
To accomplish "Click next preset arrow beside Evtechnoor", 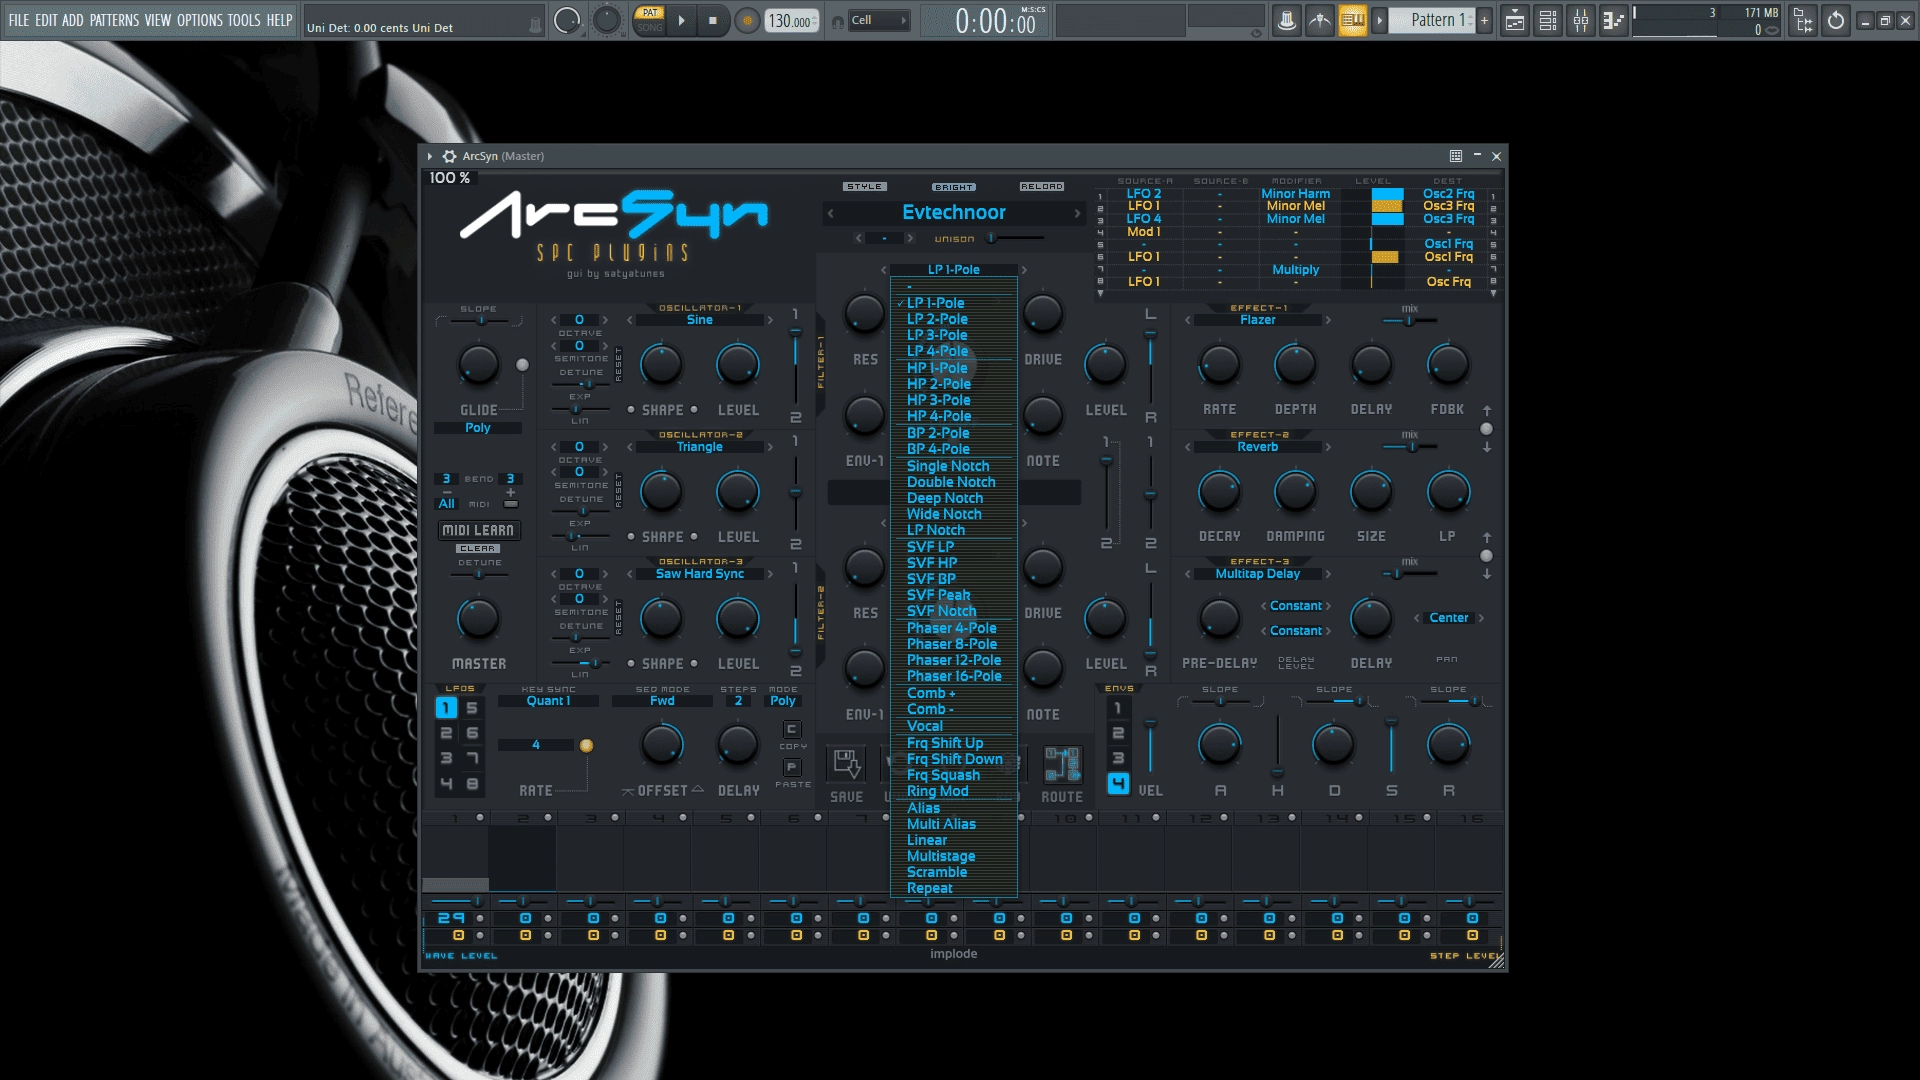I will pyautogui.click(x=1077, y=213).
